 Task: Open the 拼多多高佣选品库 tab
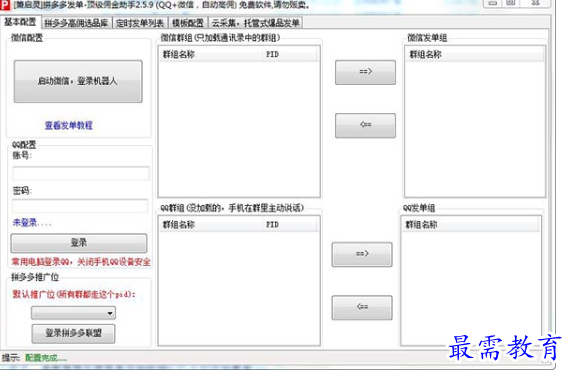click(77, 23)
